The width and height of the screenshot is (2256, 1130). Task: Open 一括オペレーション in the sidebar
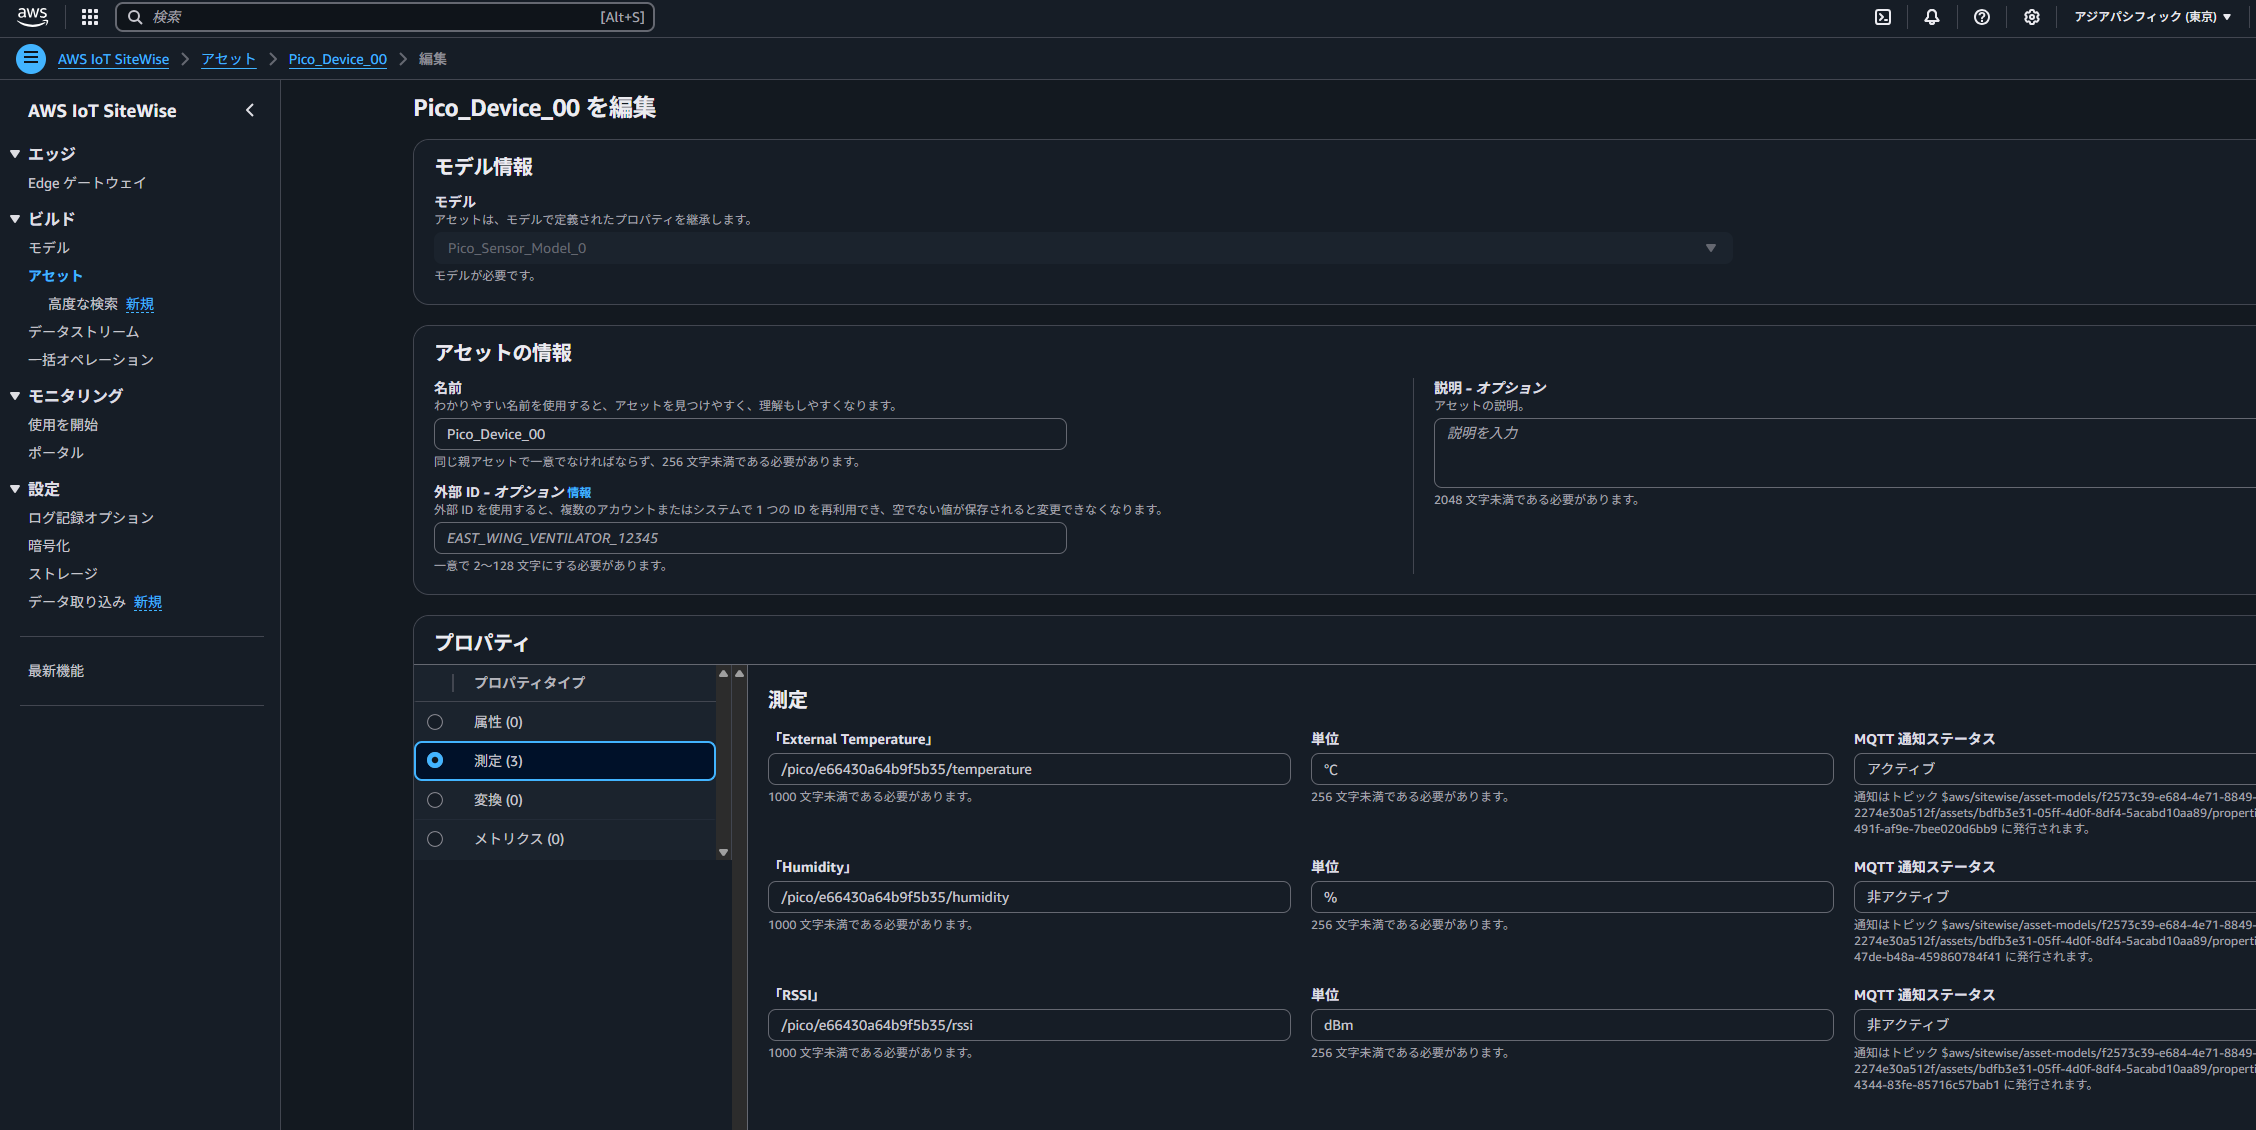91,360
